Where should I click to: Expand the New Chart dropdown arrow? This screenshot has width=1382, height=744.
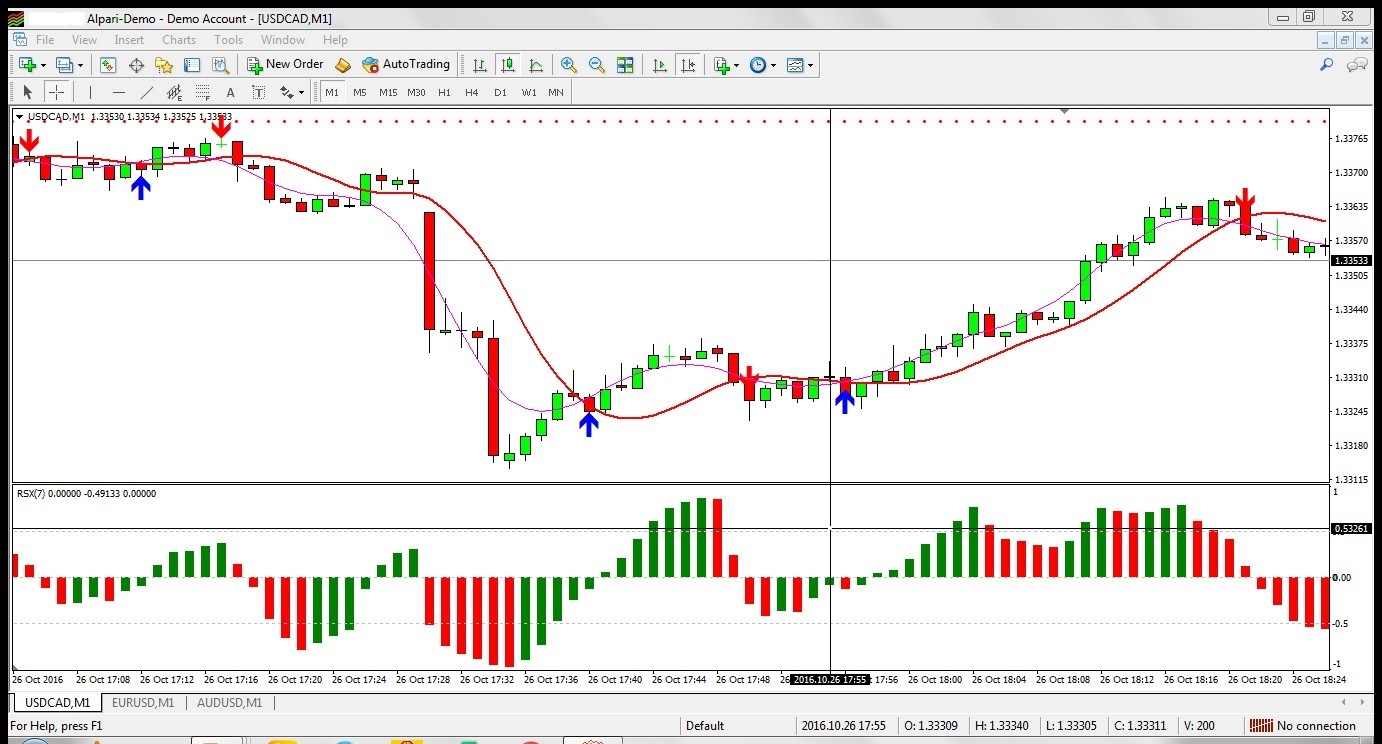click(43, 65)
